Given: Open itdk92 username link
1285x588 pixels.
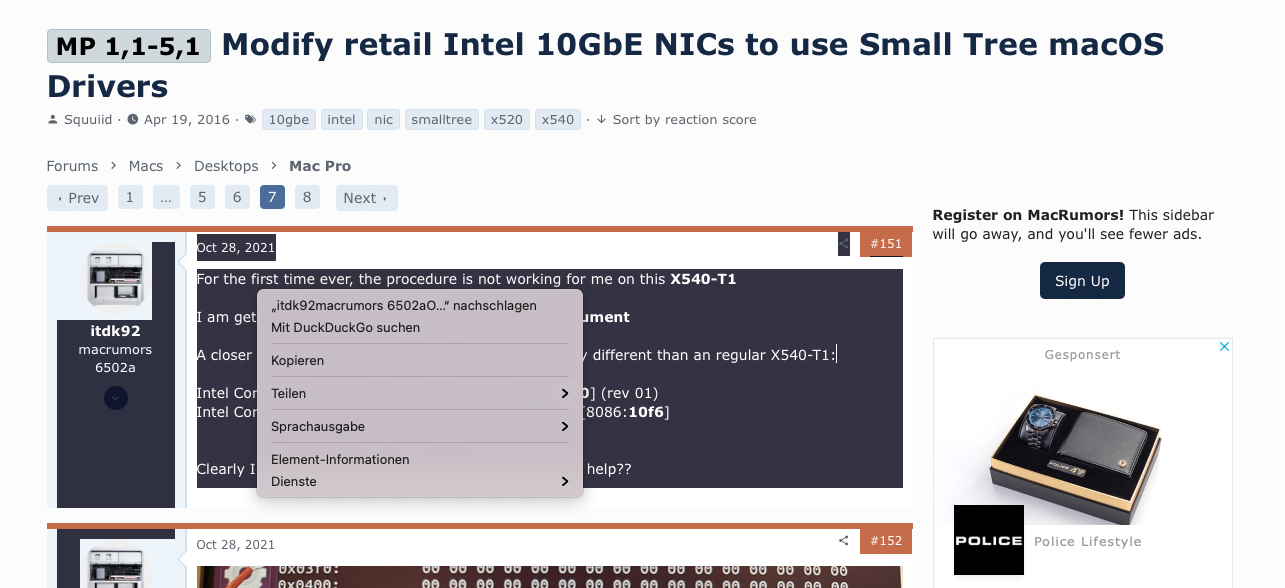Looking at the screenshot, I should click(116, 331).
